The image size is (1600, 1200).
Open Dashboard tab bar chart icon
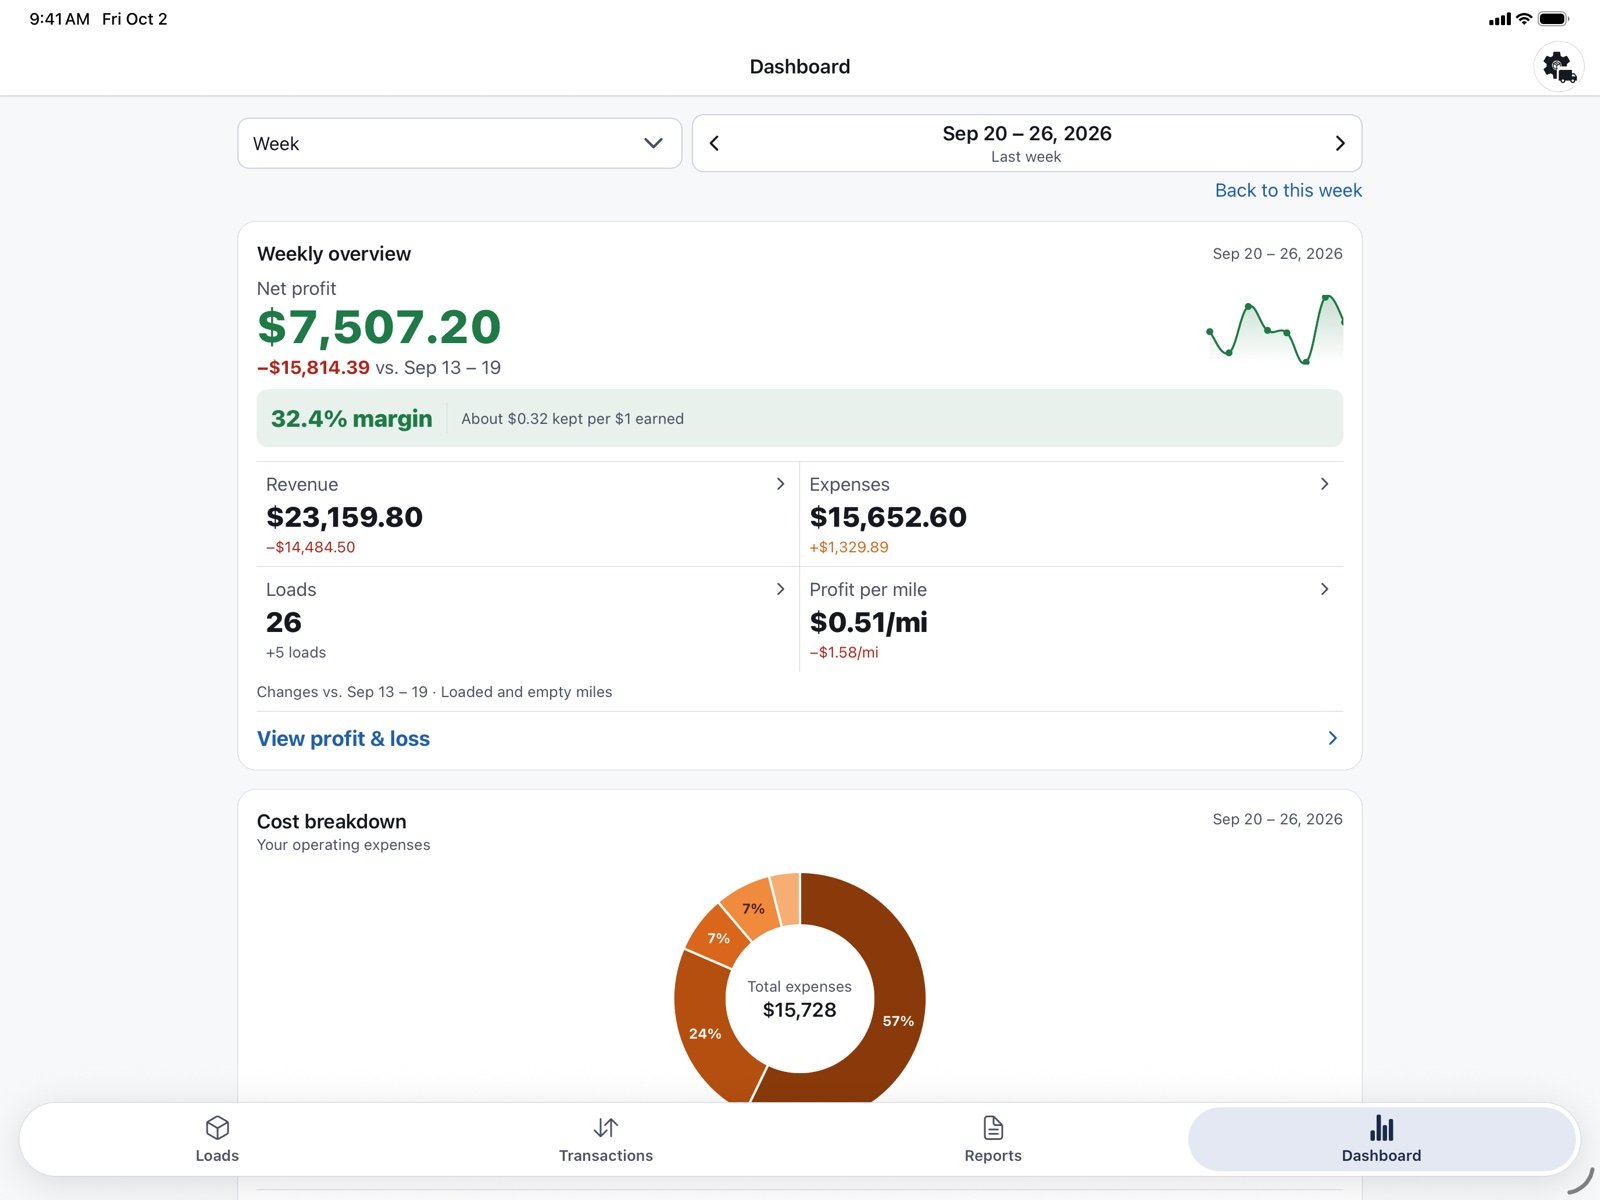(1381, 1128)
